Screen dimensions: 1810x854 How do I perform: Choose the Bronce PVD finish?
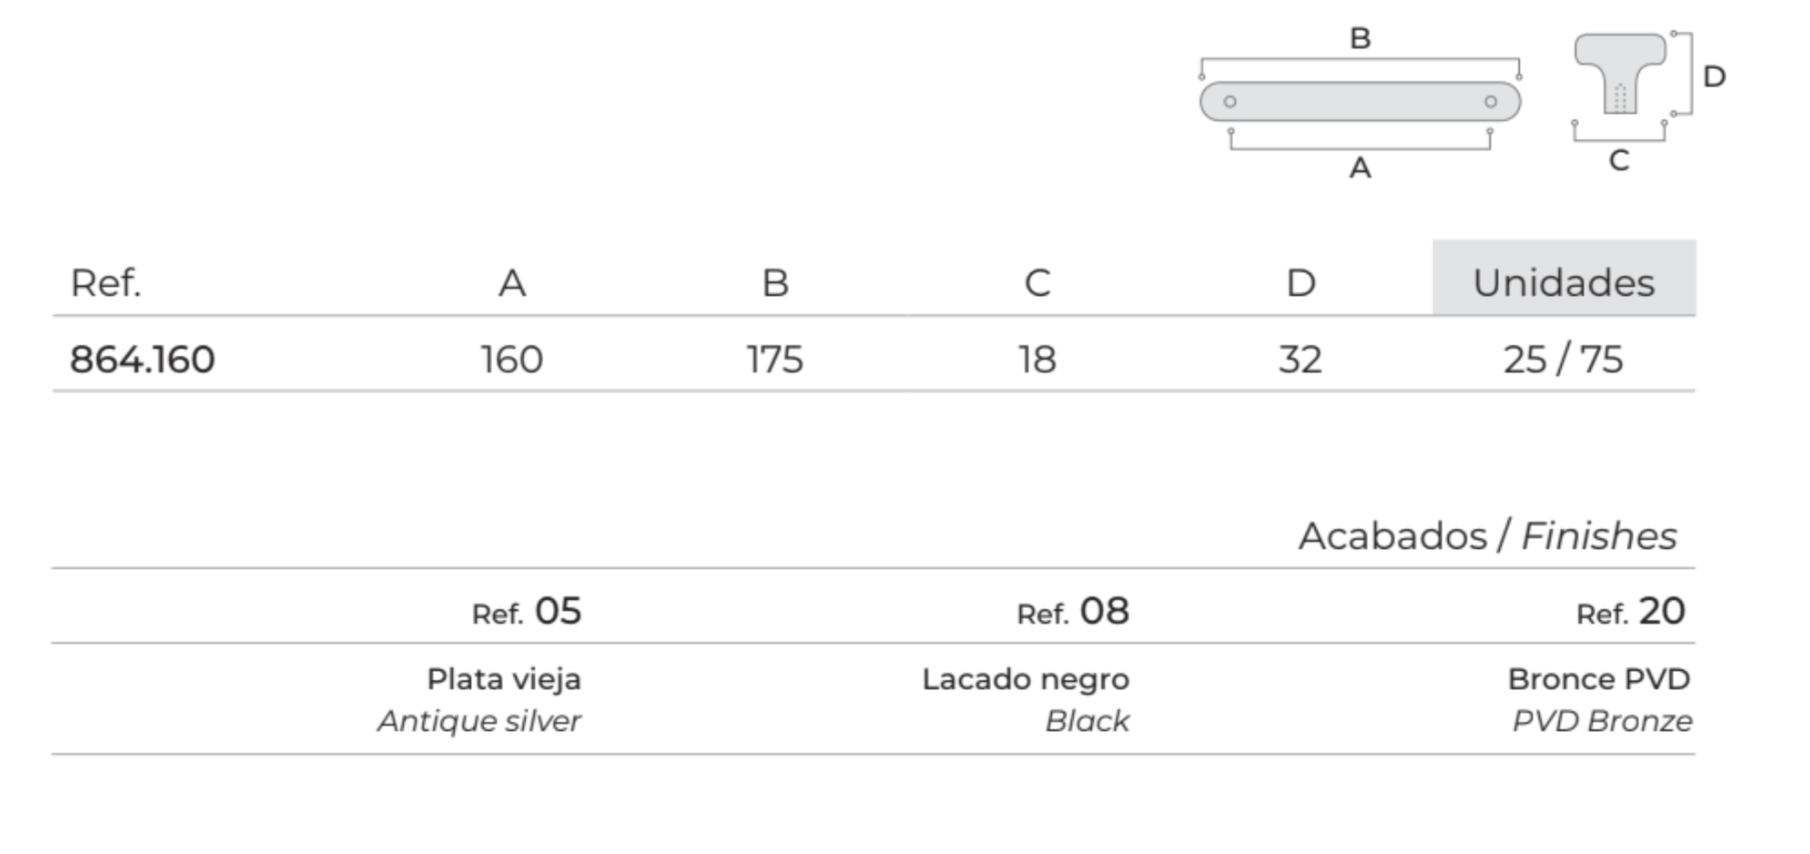click(1598, 679)
